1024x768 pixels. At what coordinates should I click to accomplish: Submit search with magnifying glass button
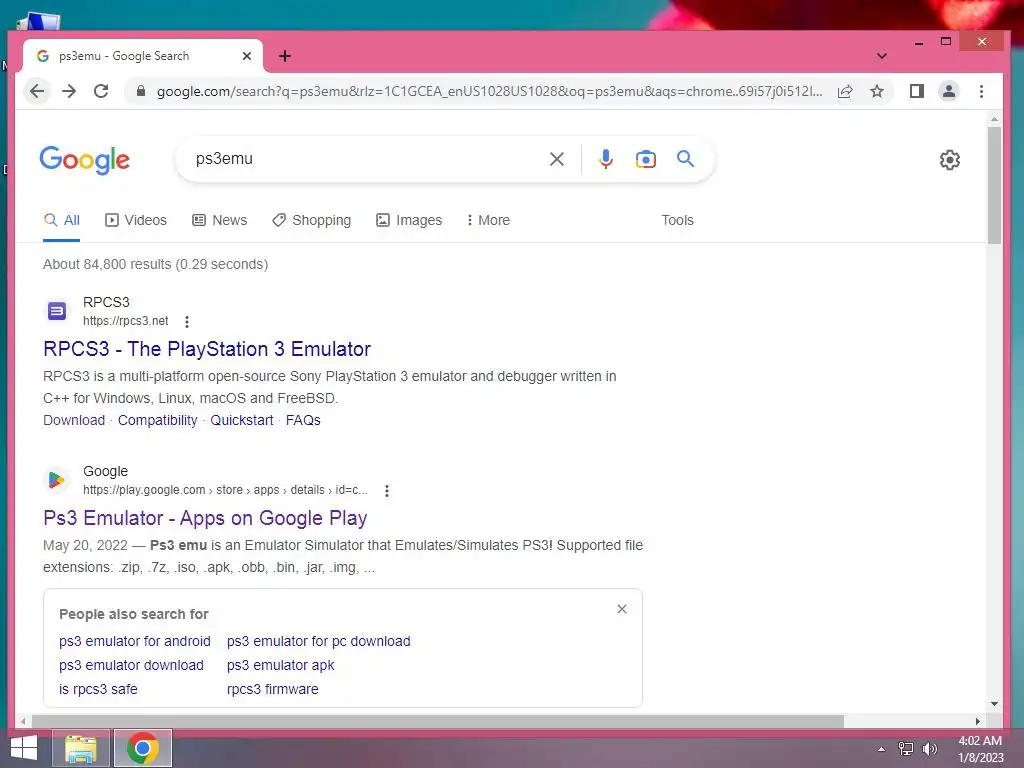pos(685,158)
